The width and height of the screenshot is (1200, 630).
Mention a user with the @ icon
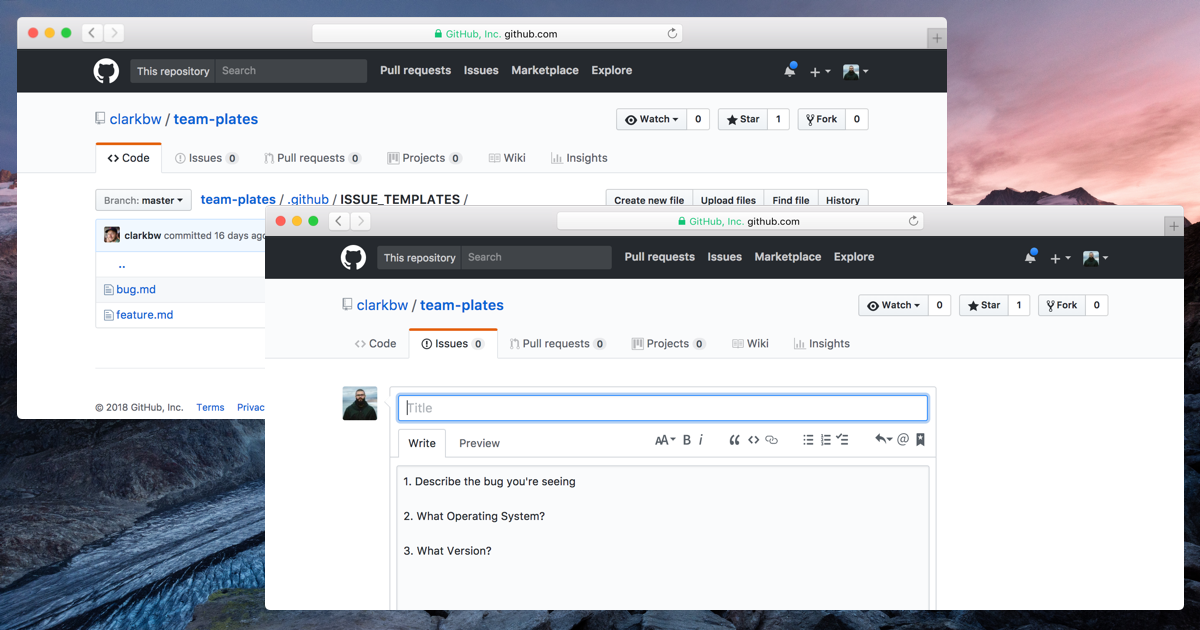click(903, 440)
